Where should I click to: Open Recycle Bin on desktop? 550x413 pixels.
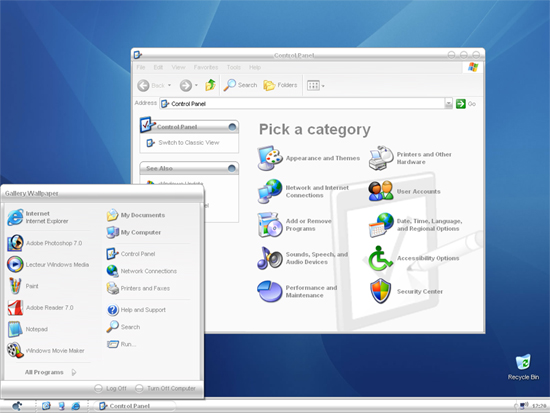pos(523,367)
